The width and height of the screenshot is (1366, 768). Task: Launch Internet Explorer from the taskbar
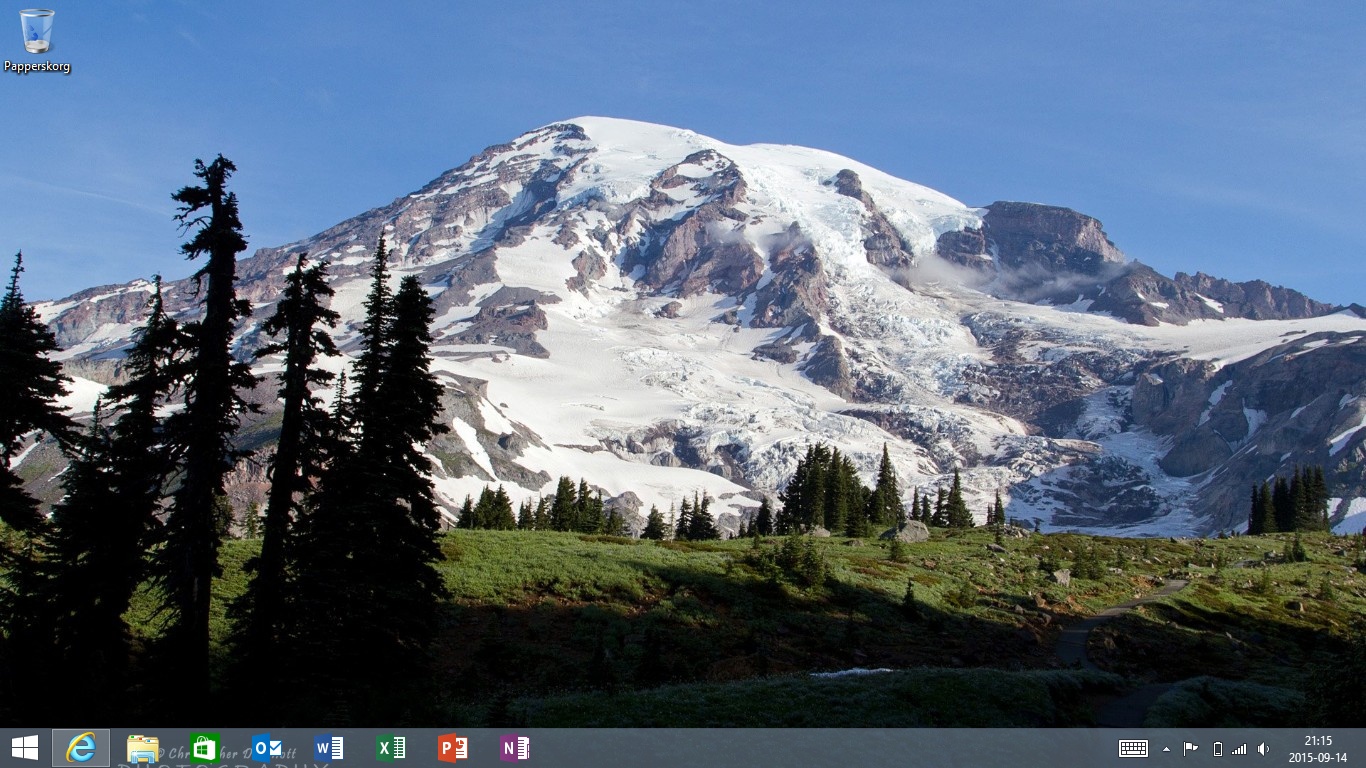(x=81, y=748)
